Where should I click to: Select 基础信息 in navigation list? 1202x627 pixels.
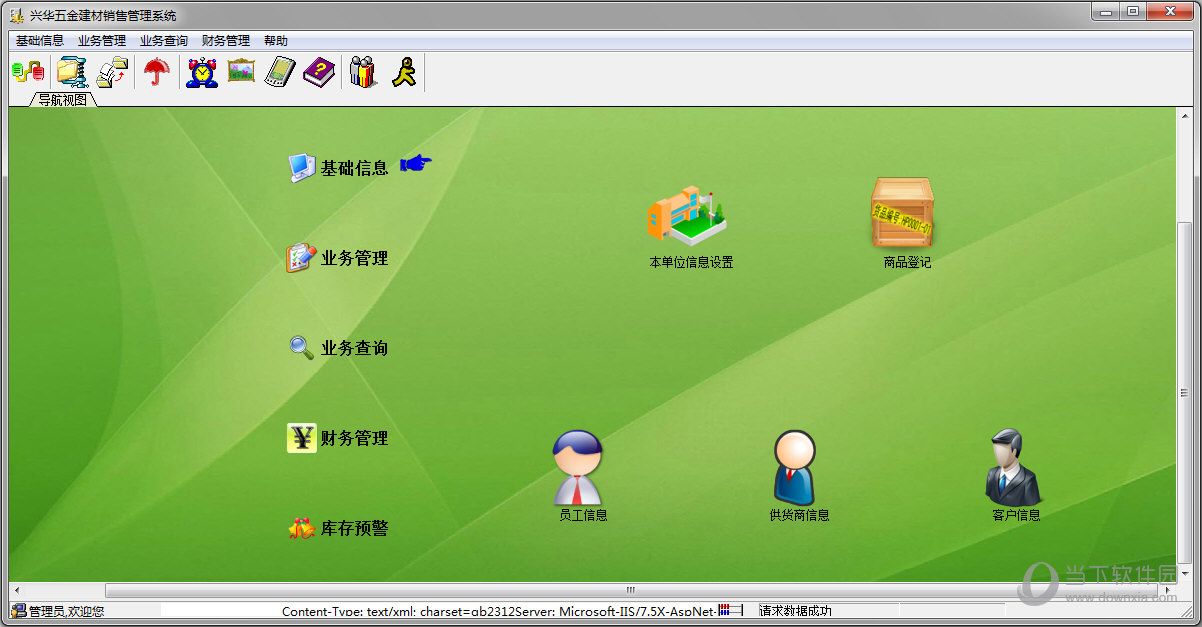354,168
